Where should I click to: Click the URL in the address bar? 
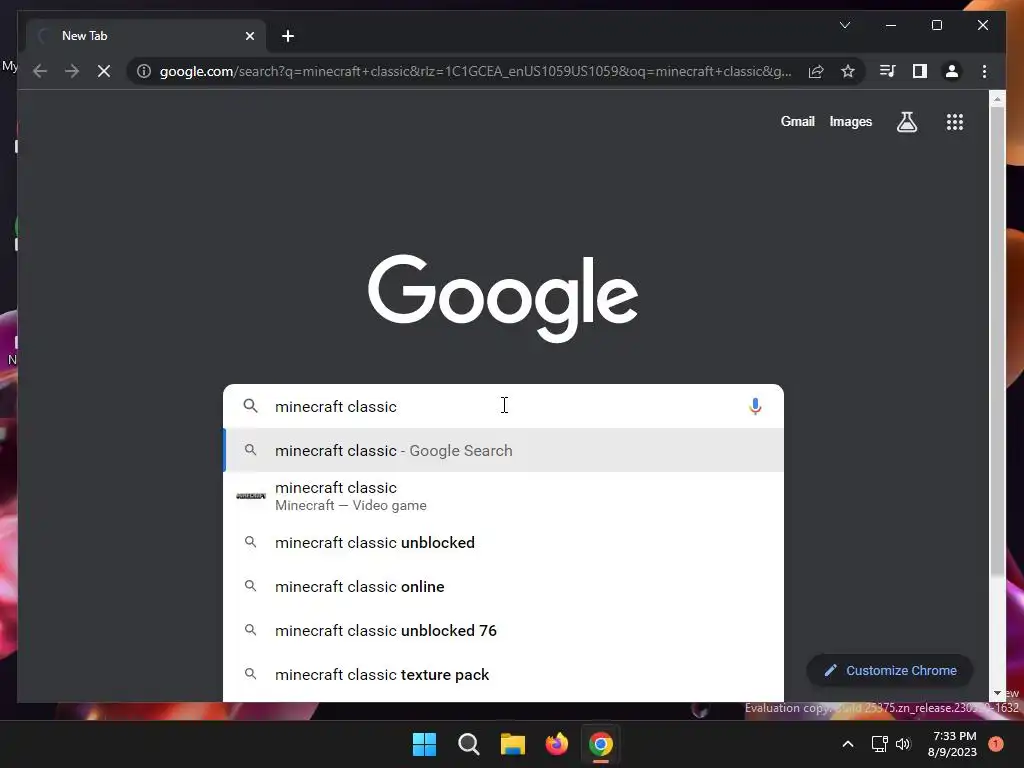(475, 71)
